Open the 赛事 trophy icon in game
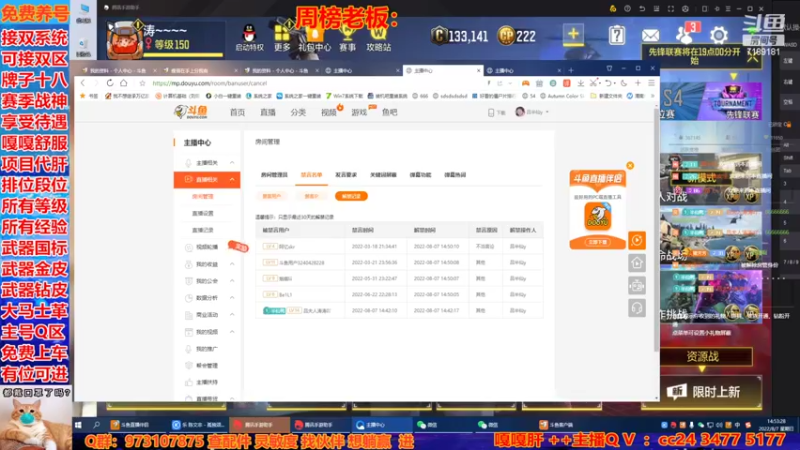The image size is (800, 450). pyautogui.click(x=347, y=39)
